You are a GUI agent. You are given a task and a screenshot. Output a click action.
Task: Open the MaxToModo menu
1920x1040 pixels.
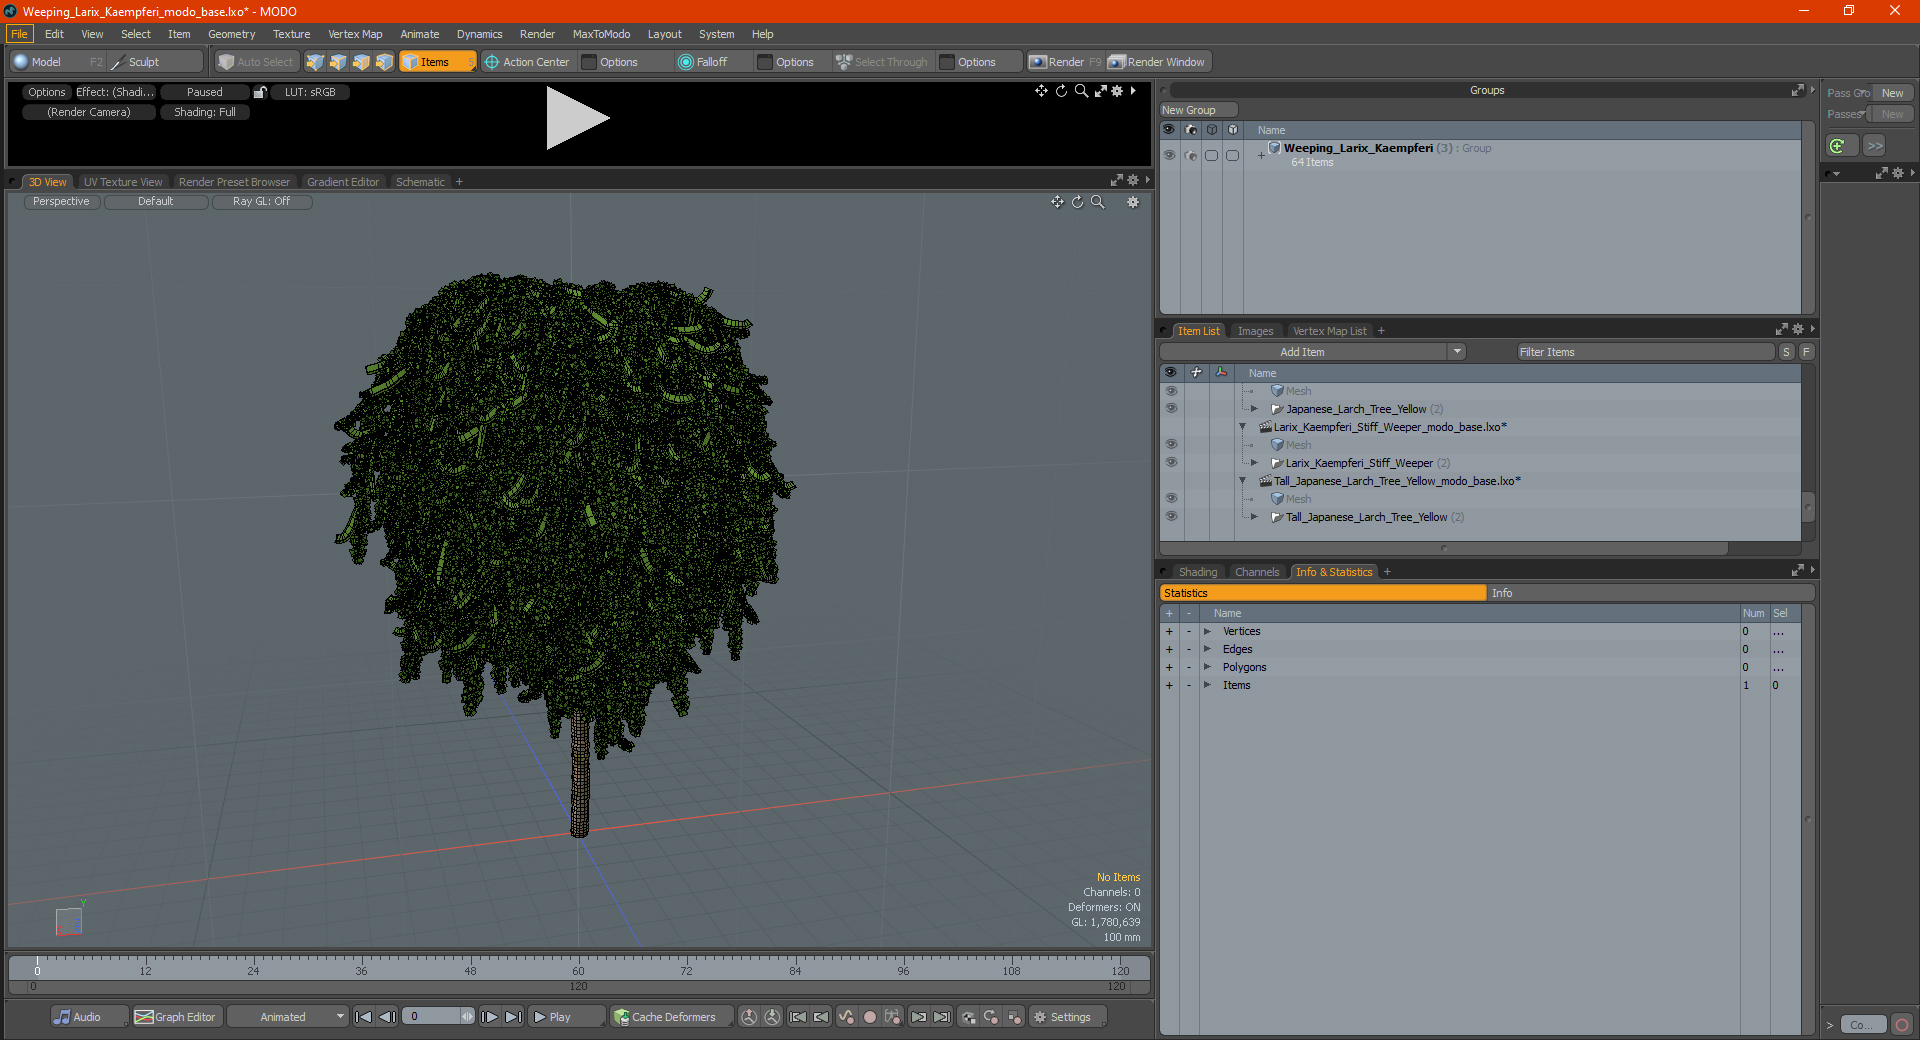click(601, 34)
